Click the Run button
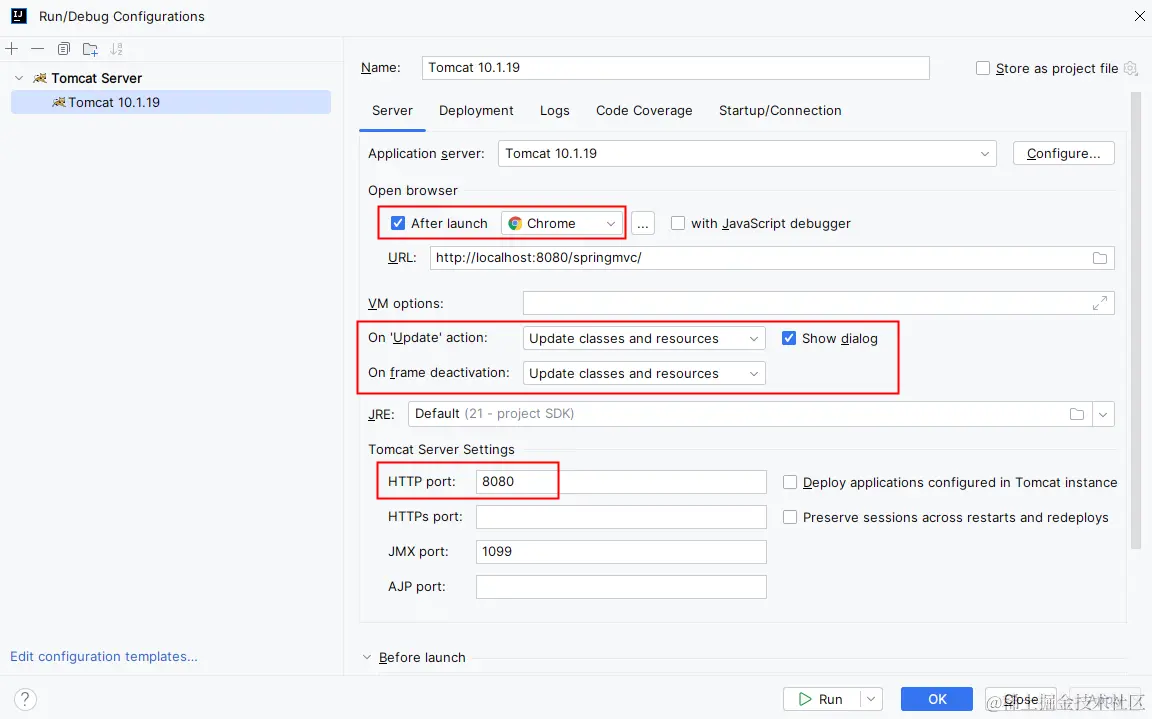Viewport: 1152px width, 719px height. [822, 699]
